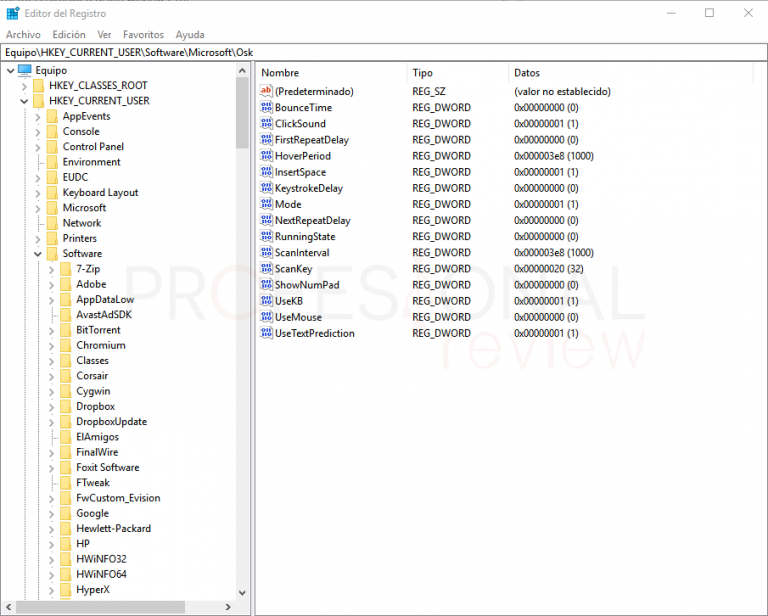The width and height of the screenshot is (768, 616).
Task: Click the BounceTime DWORD value icon
Action: (266, 107)
